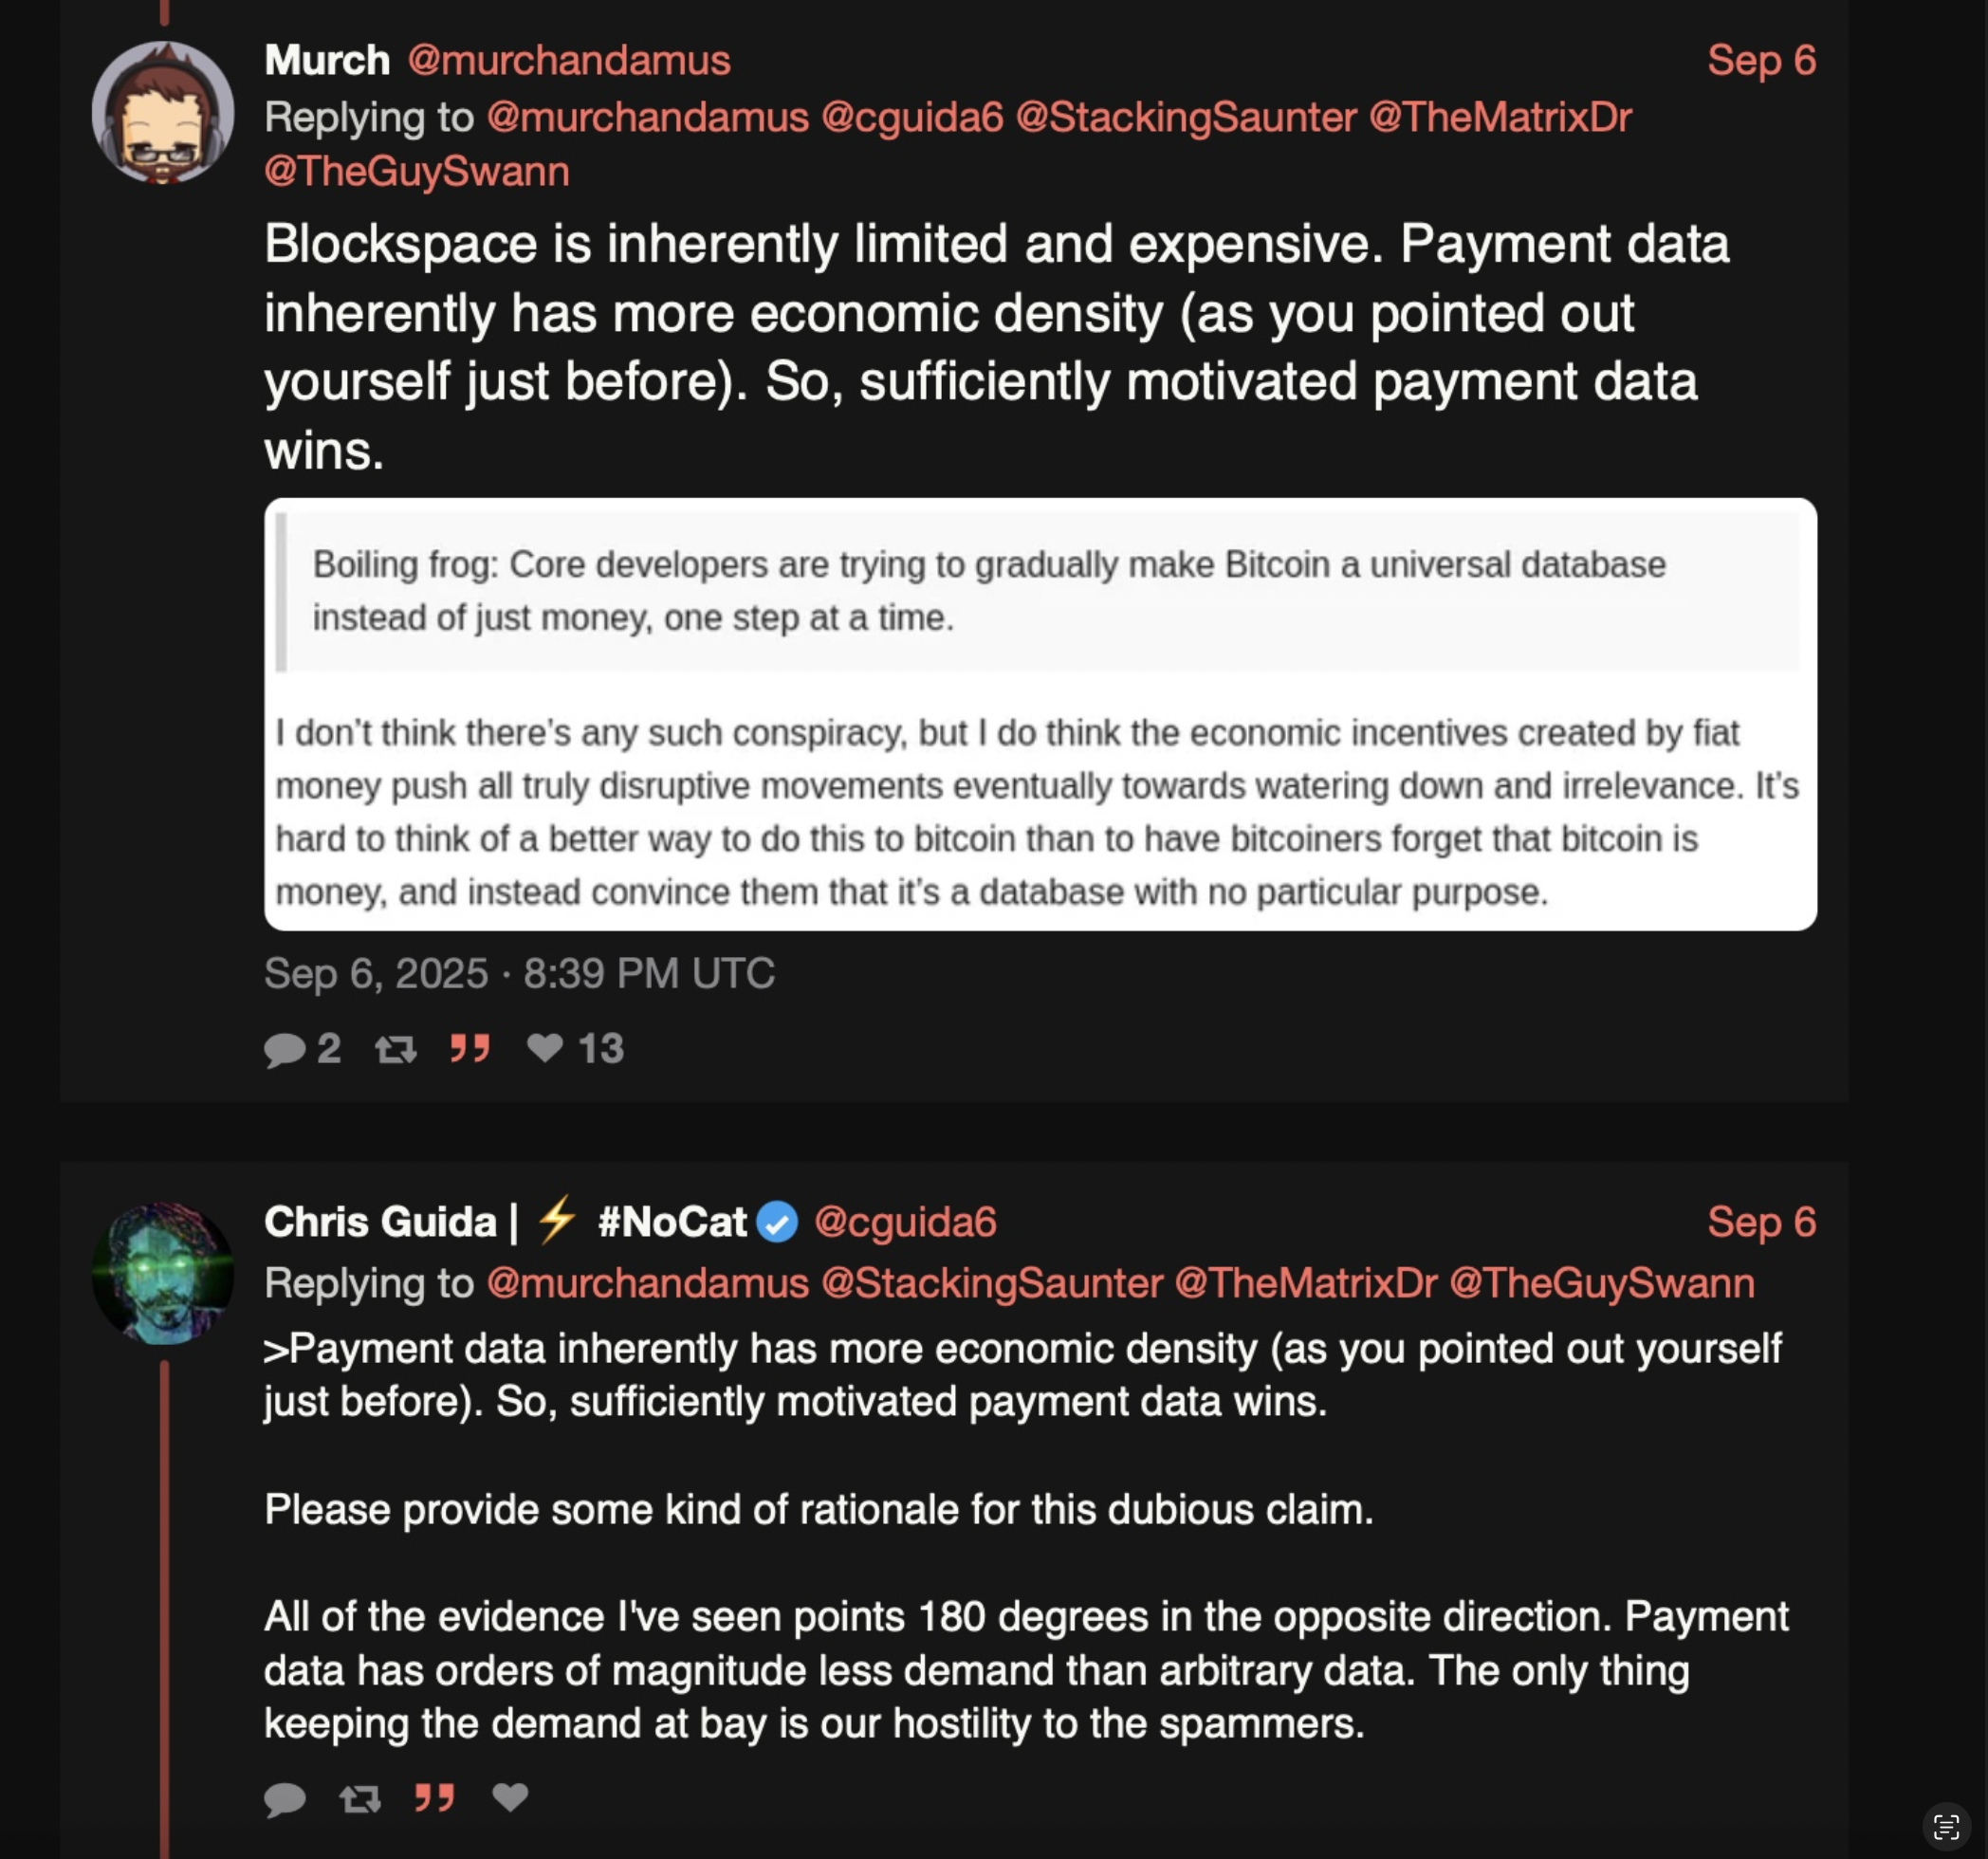Open @cguida6 handle beside Chris Guida name
1988x1859 pixels.
905,1222
